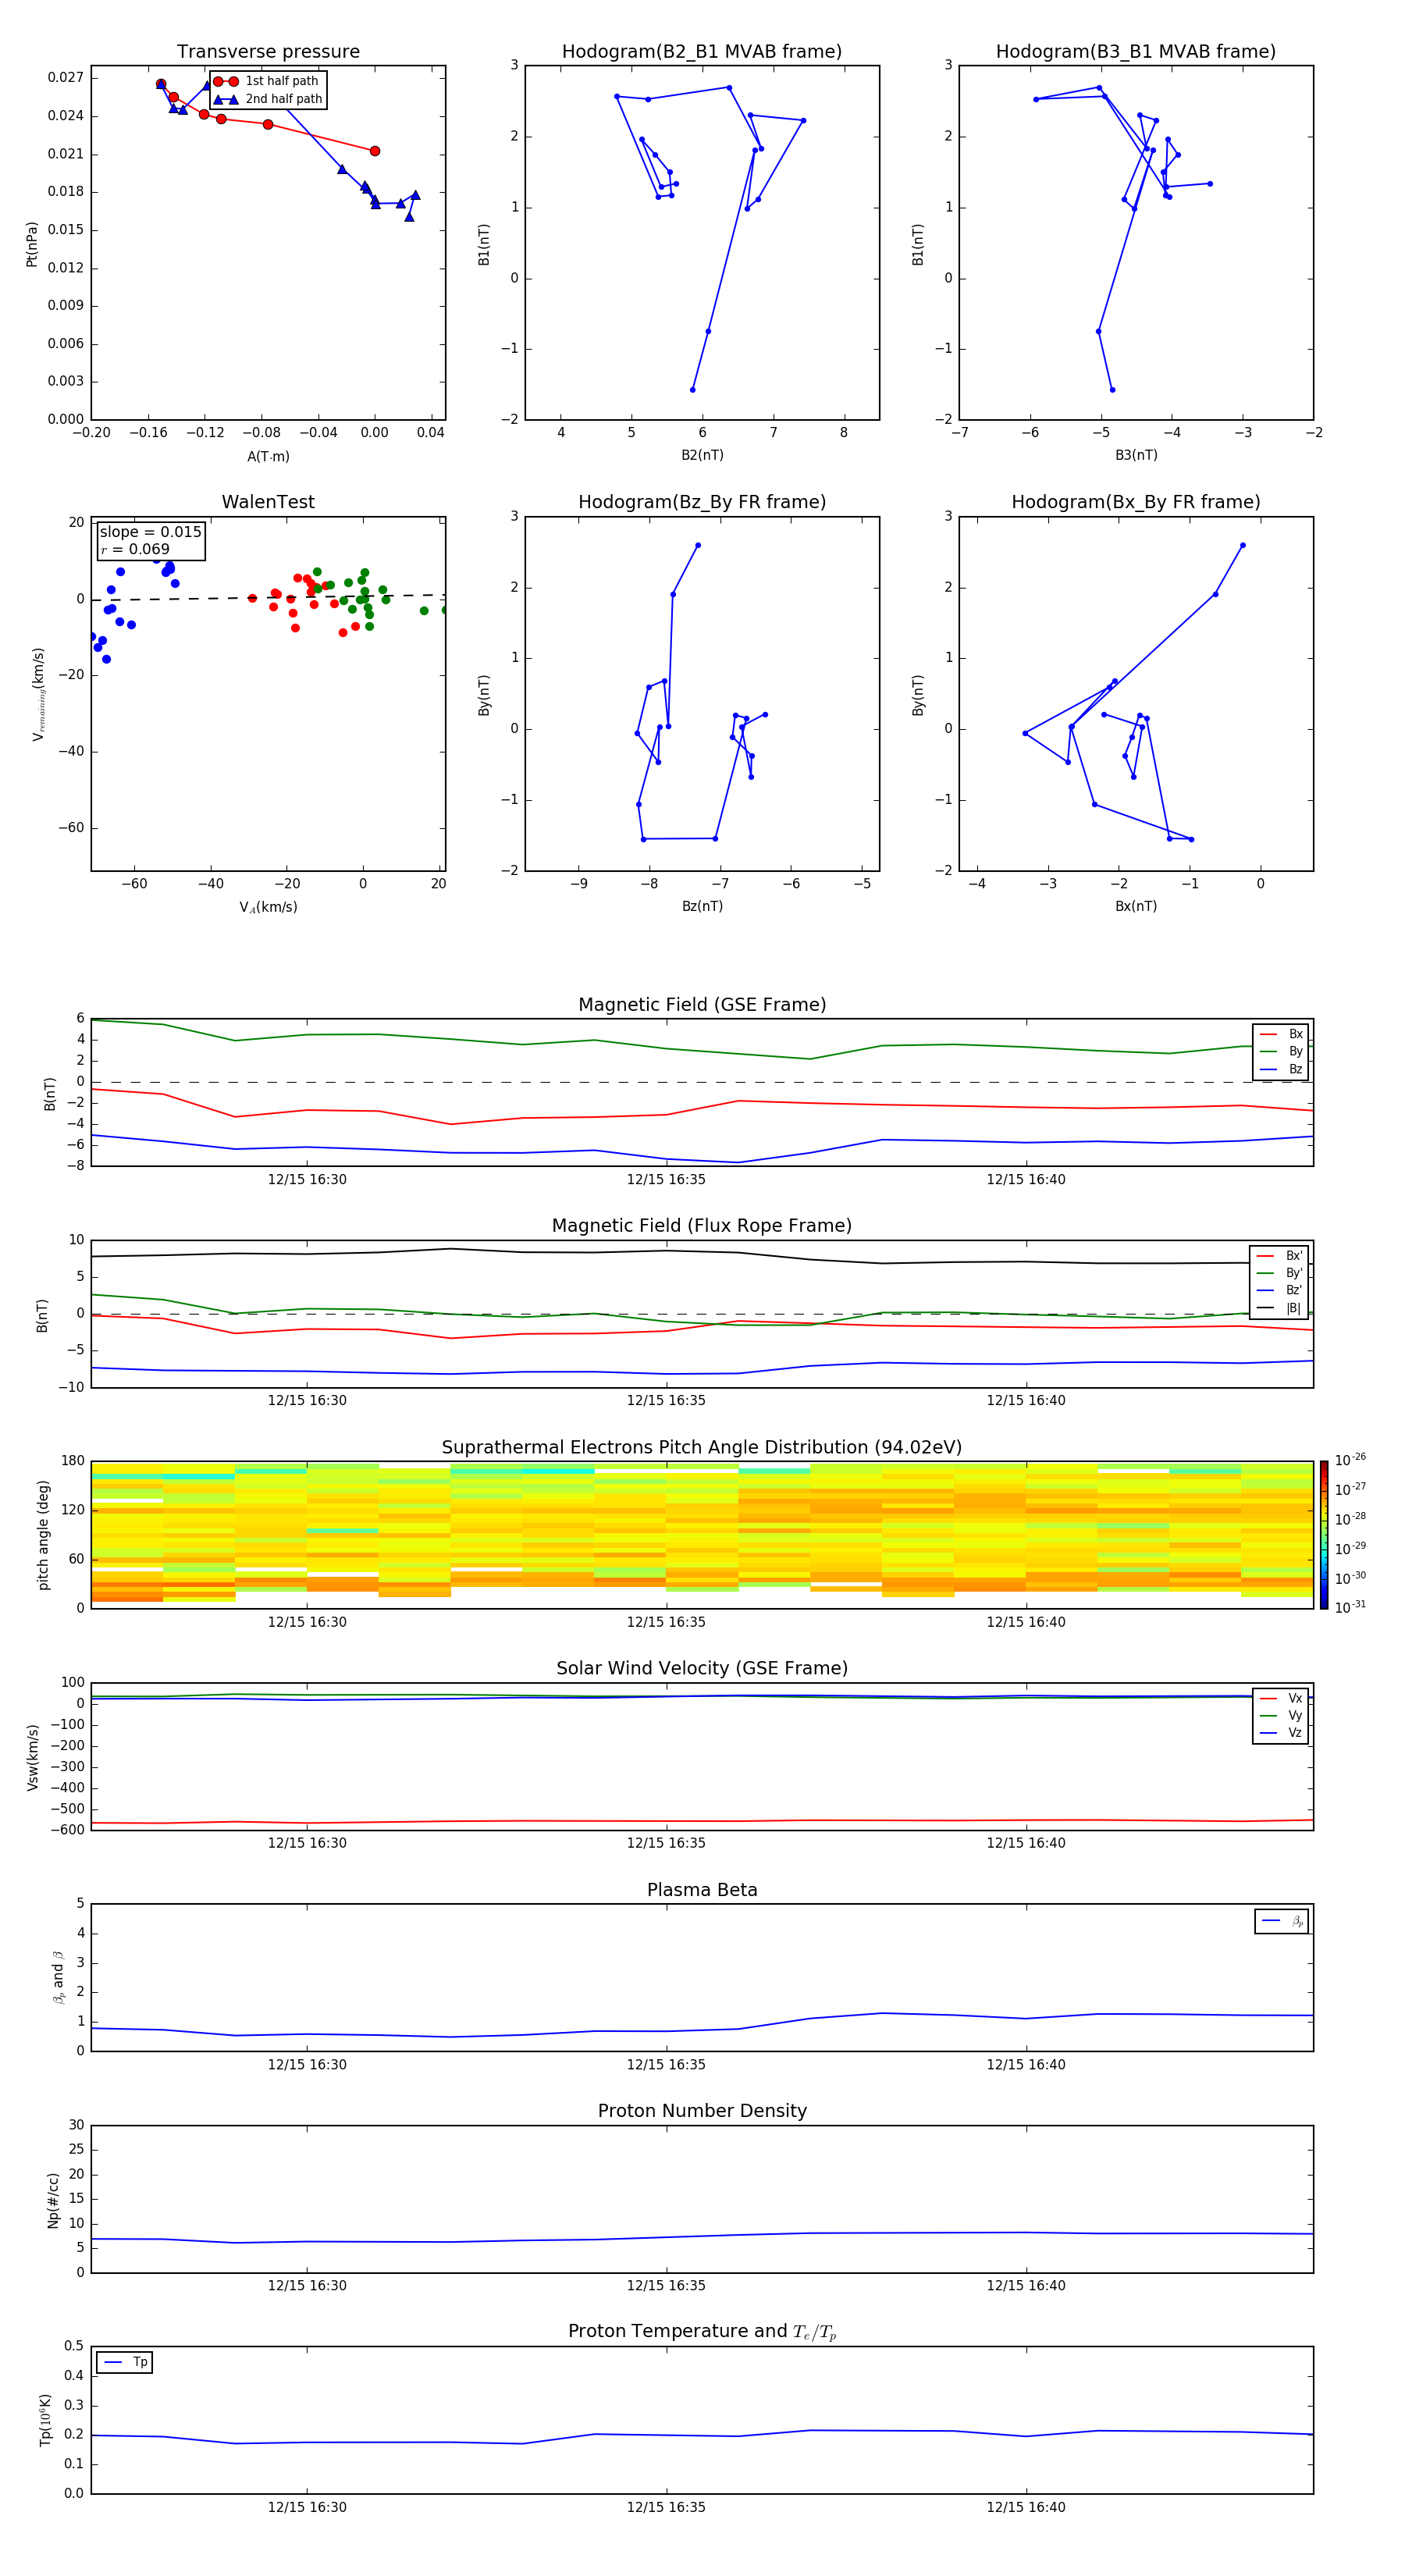Image resolution: width=1405 pixels, height=2576 pixels.
Task: Click the 'B3(nT)' x-axis label
Action: click(1136, 455)
